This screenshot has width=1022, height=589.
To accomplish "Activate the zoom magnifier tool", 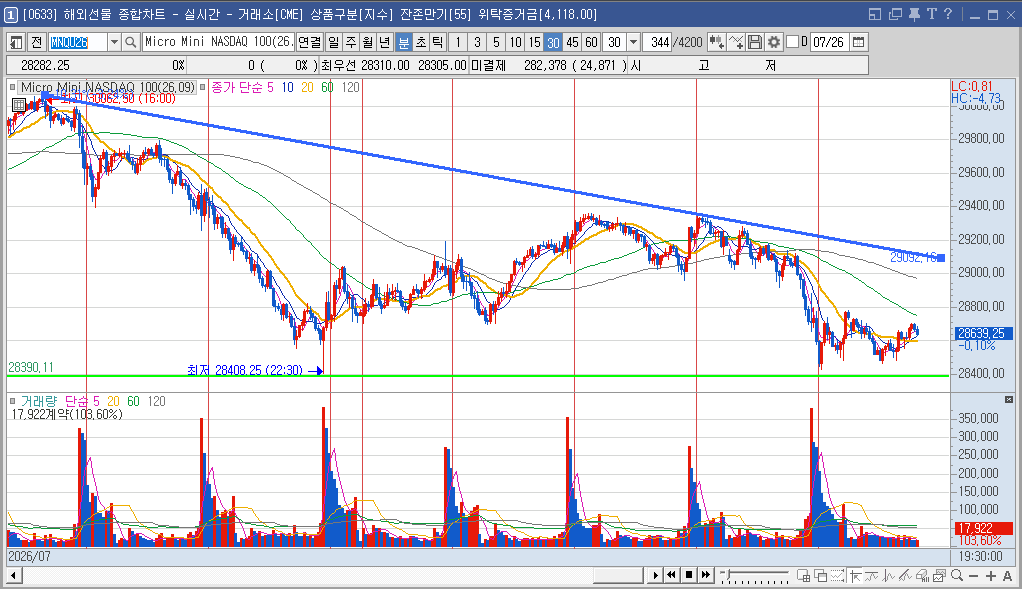I will click(x=957, y=575).
